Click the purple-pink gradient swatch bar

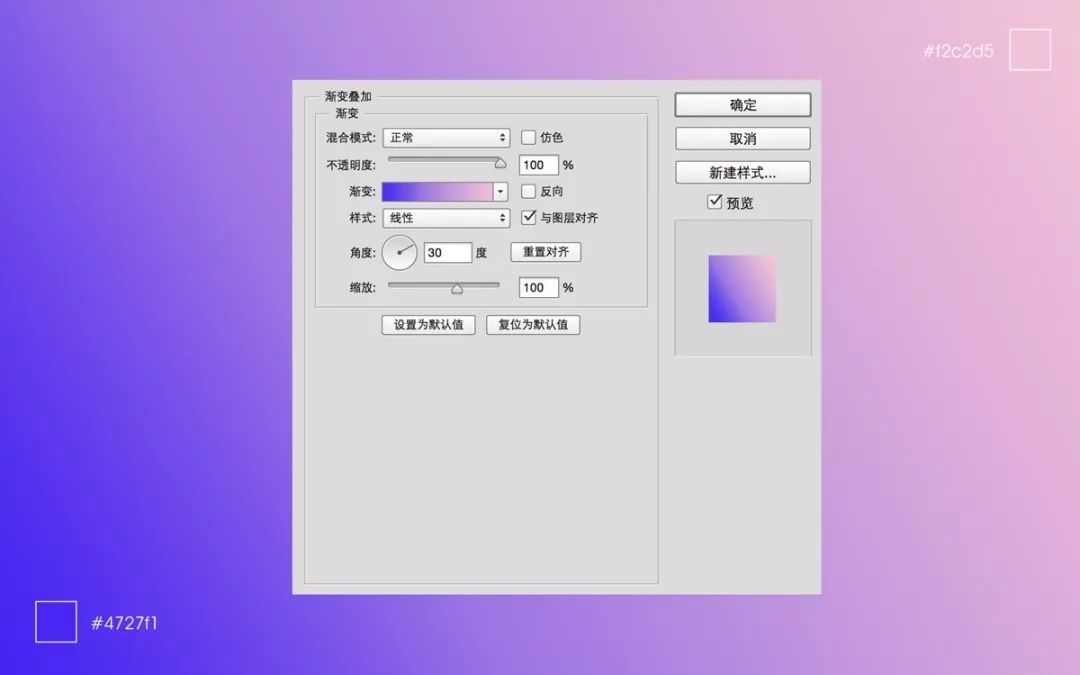[x=437, y=192]
